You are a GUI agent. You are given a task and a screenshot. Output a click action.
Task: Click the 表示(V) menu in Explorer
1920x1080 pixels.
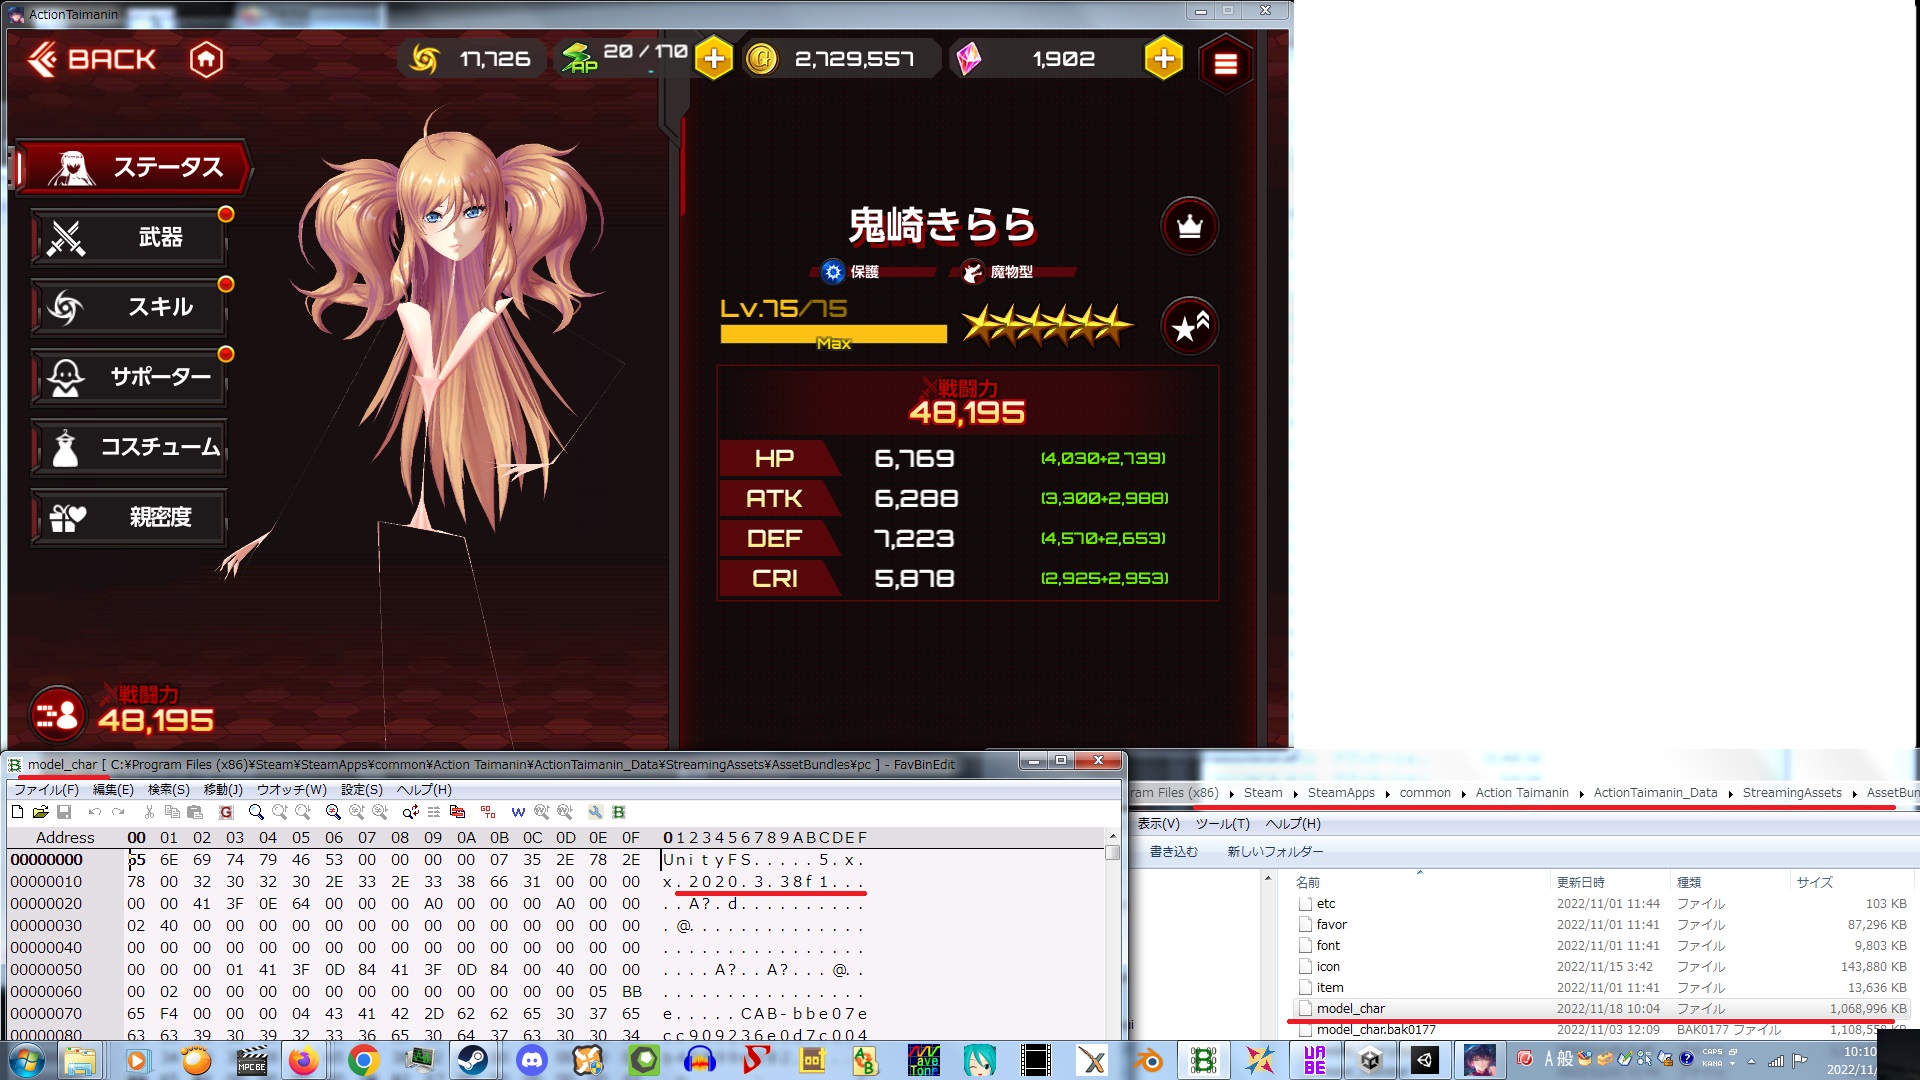point(1158,824)
